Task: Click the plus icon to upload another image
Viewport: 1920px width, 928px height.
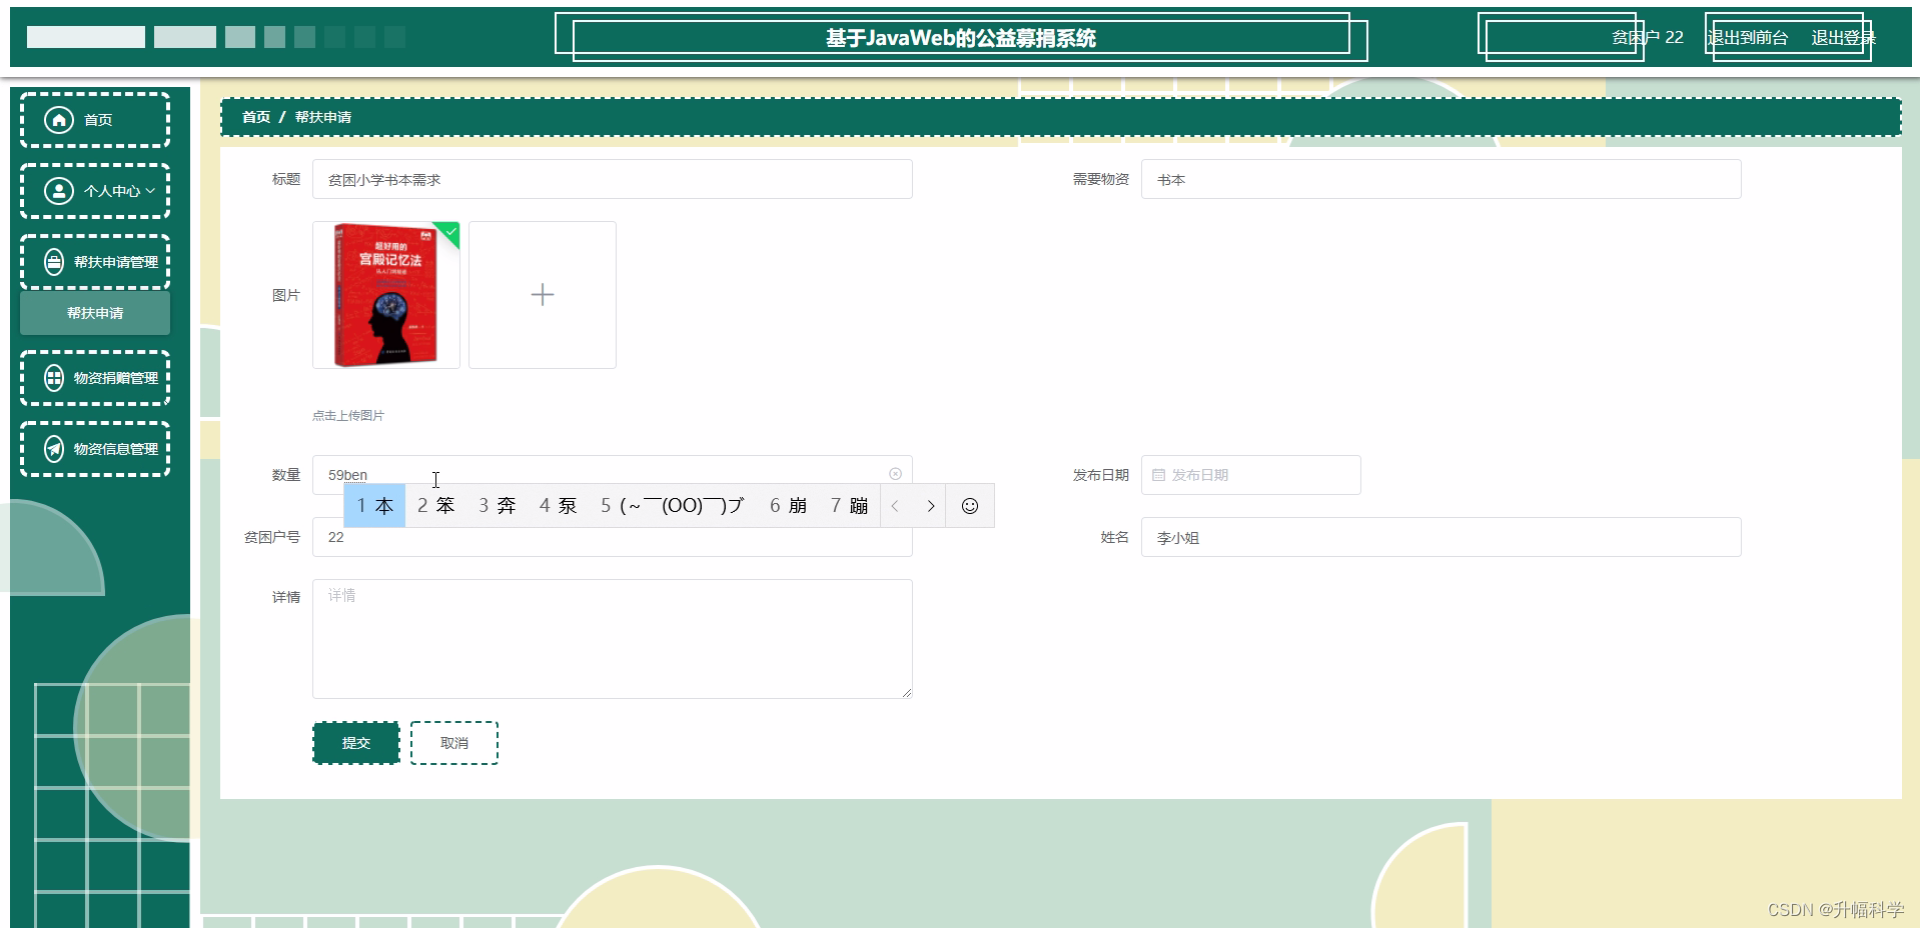Action: (x=542, y=294)
